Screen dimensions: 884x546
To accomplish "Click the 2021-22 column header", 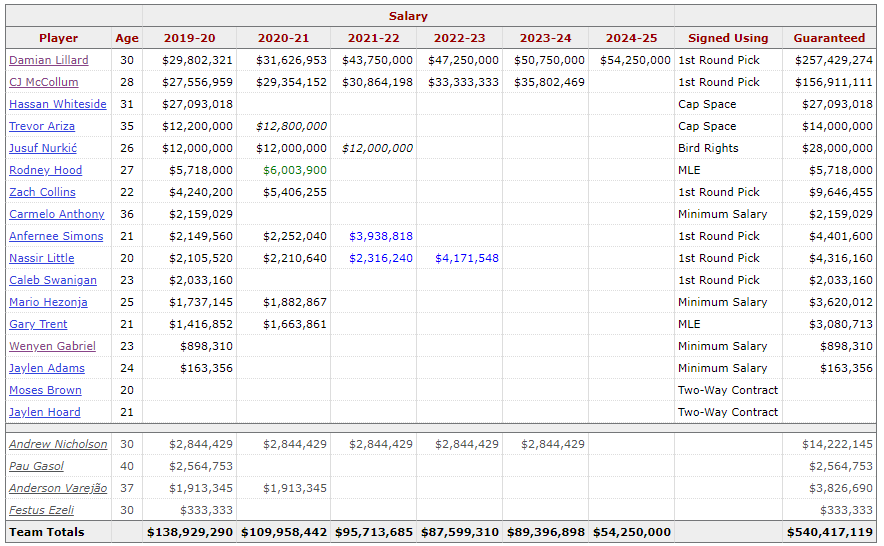I will [x=374, y=38].
